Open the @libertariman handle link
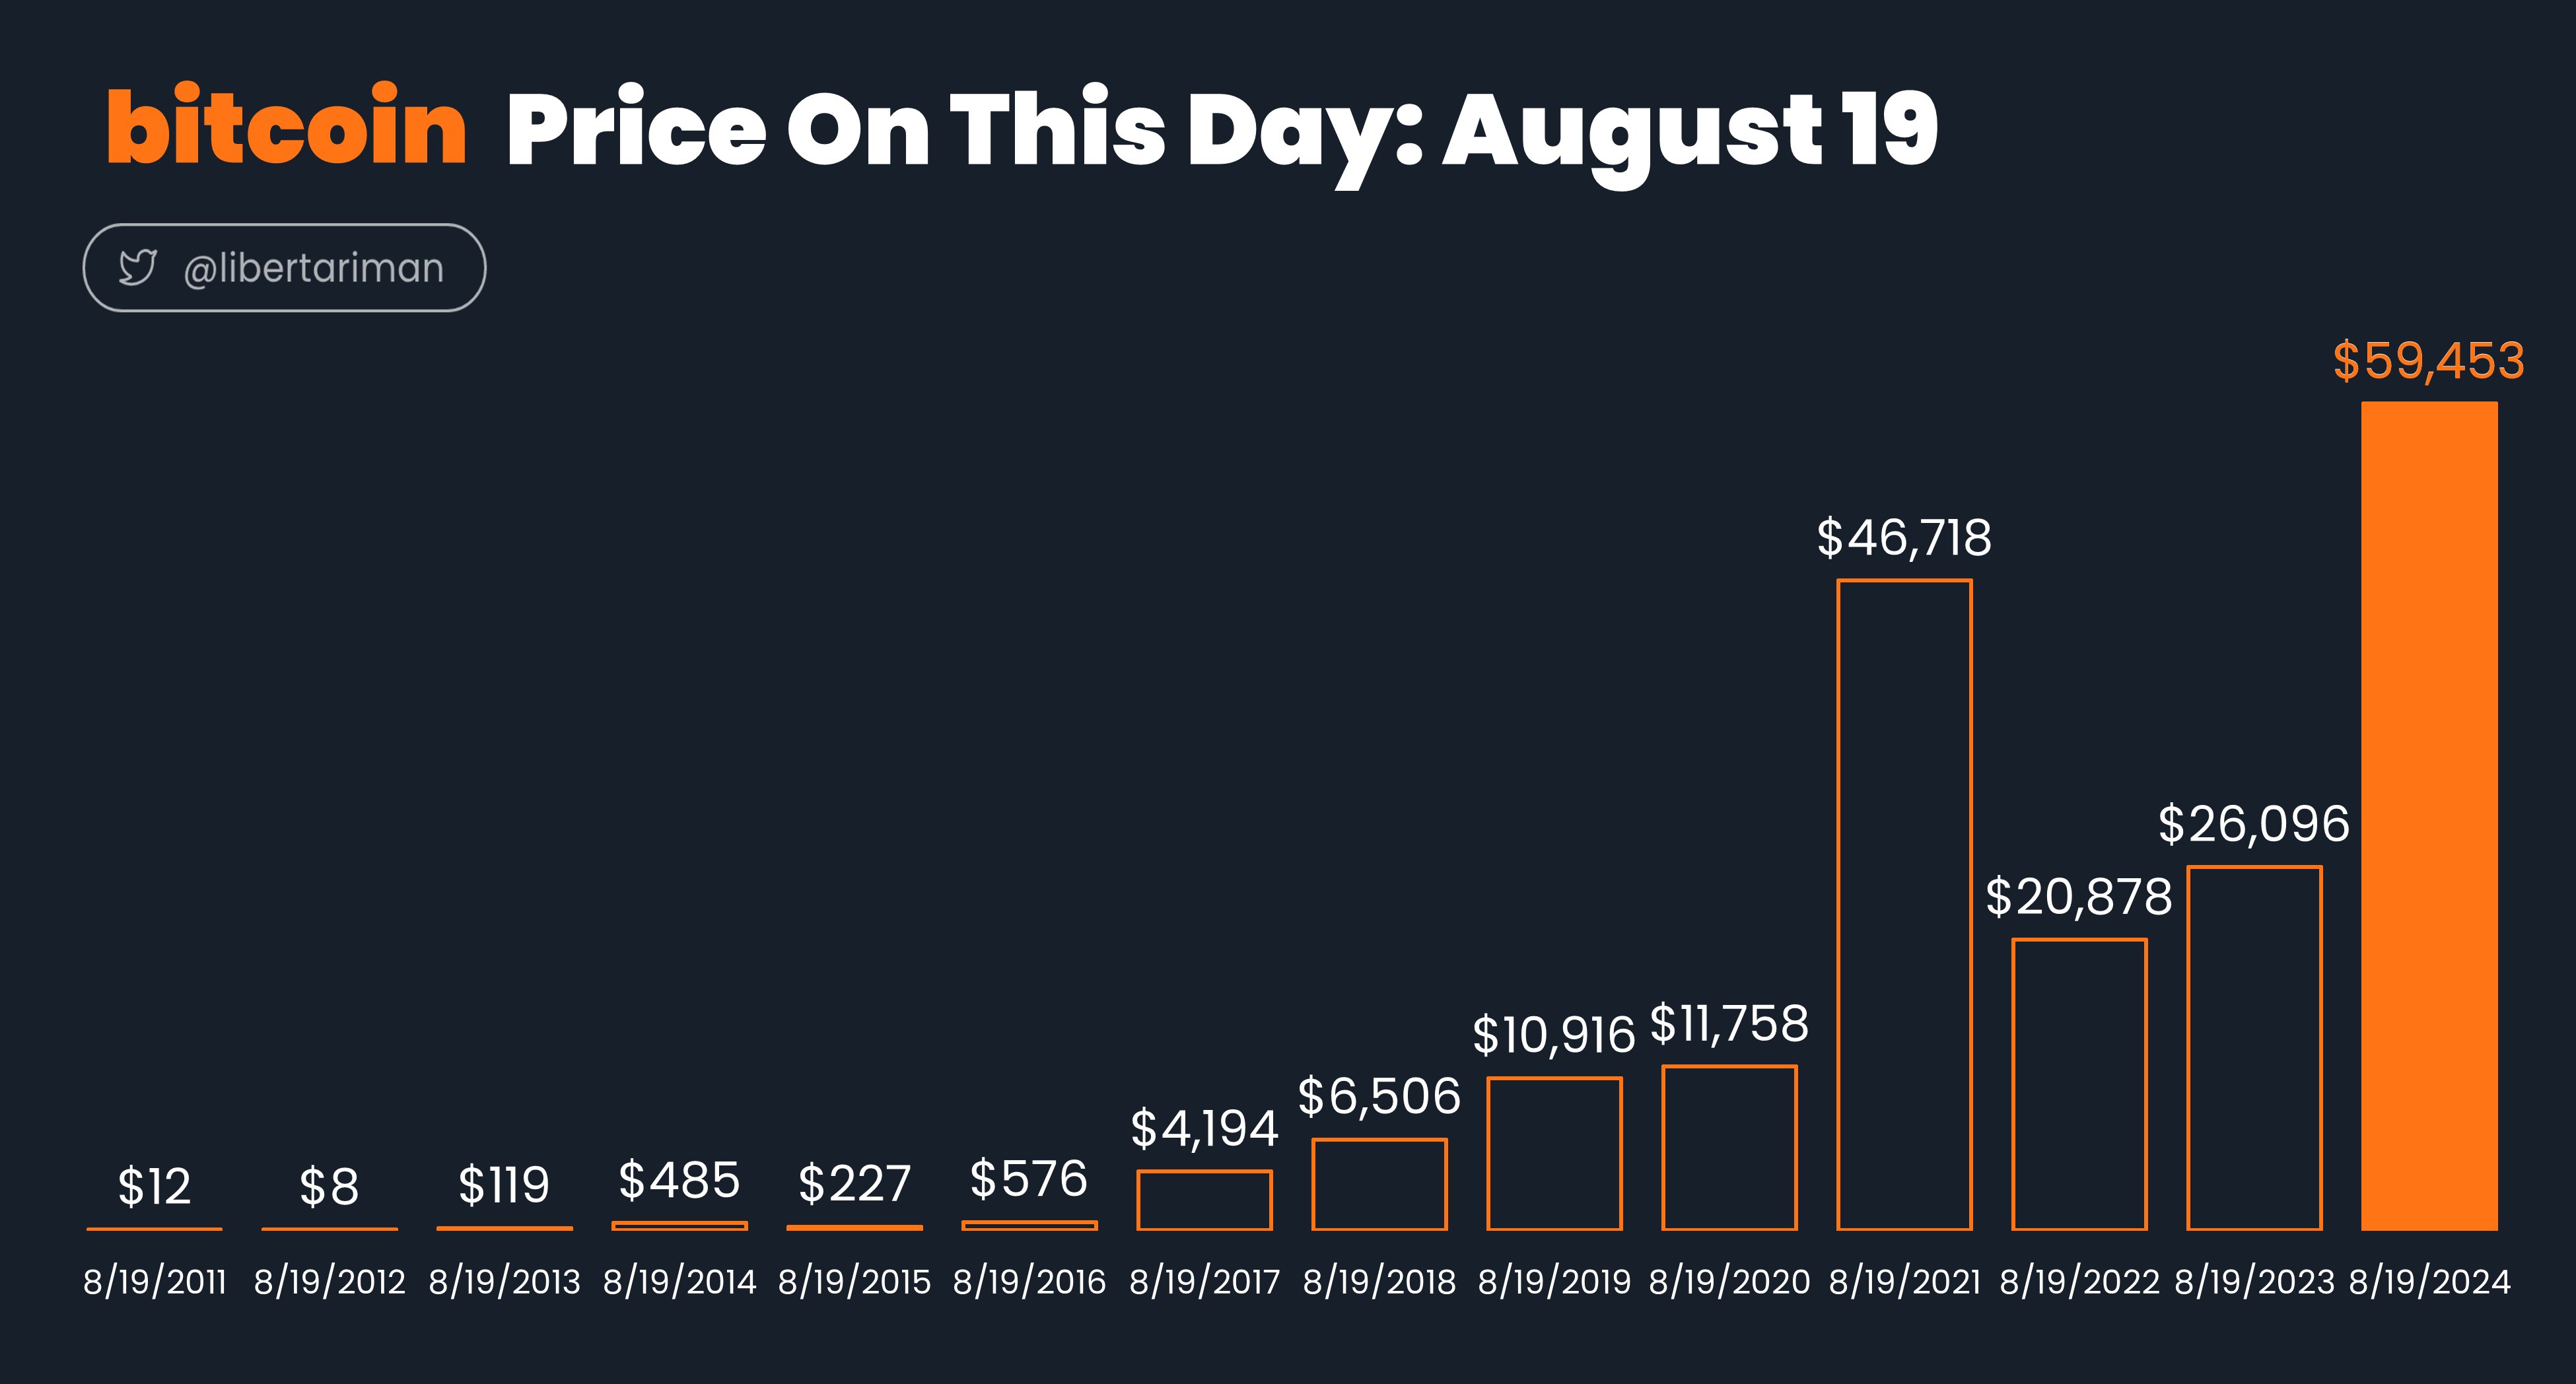Screen dimensions: 2576x1384 pyautogui.click(x=313, y=268)
